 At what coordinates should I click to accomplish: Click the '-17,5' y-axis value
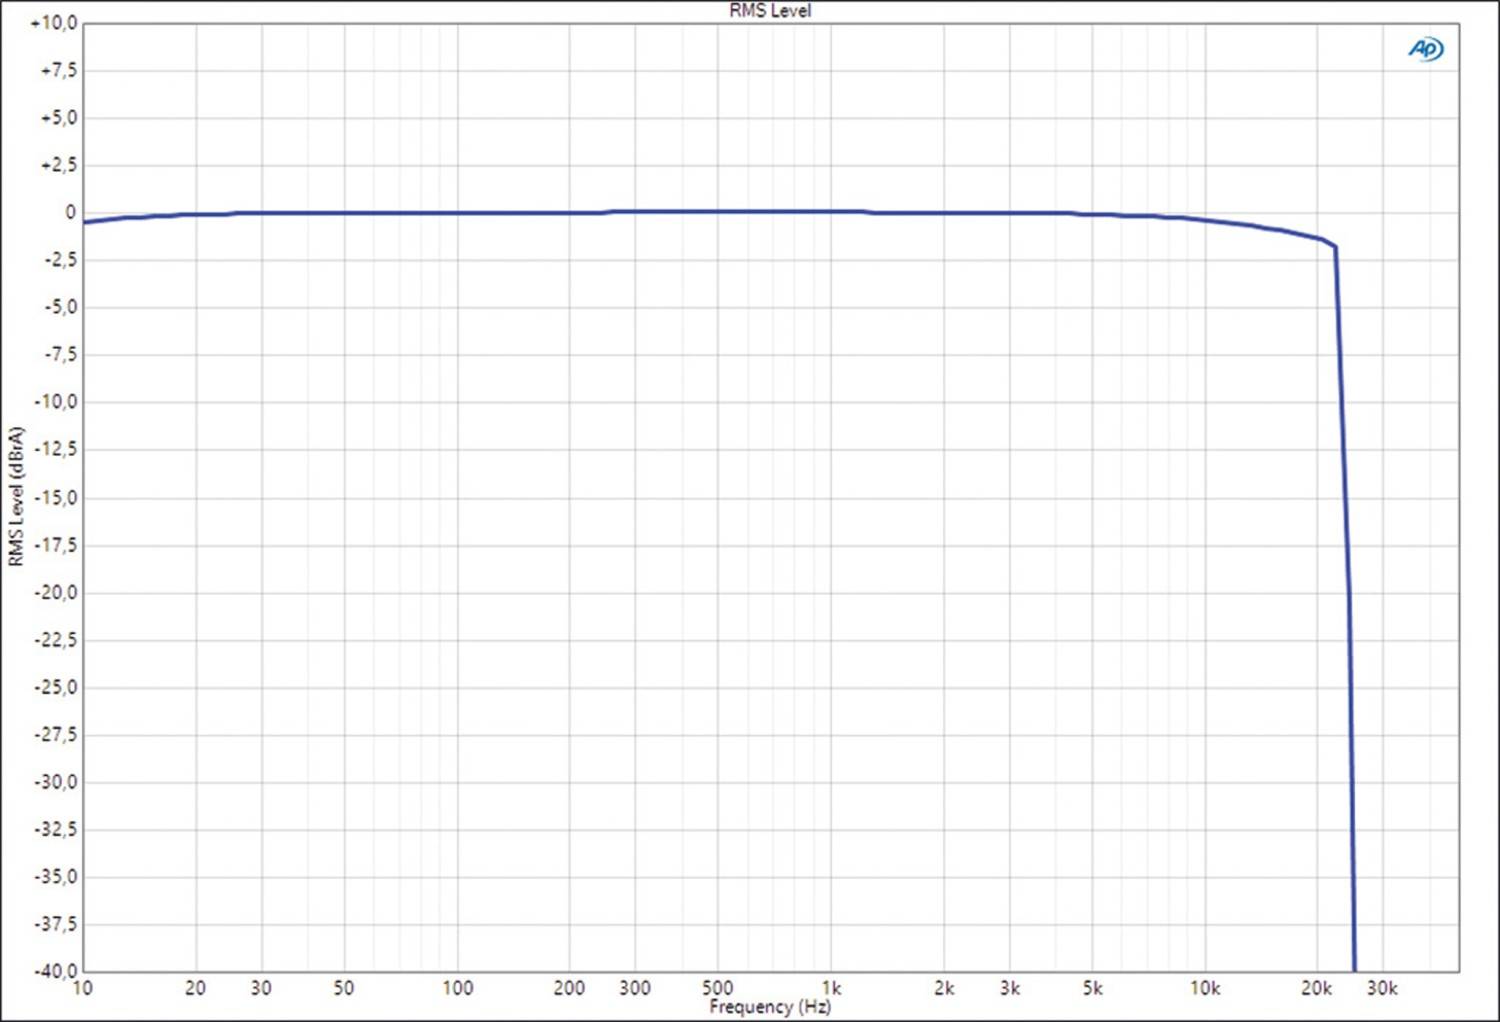(55, 545)
